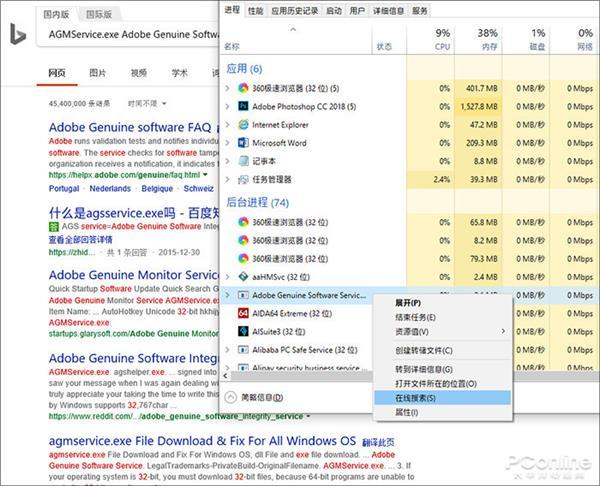Expand the 360极速浏览器 (5) app group
600x486 pixels.
[x=228, y=88]
